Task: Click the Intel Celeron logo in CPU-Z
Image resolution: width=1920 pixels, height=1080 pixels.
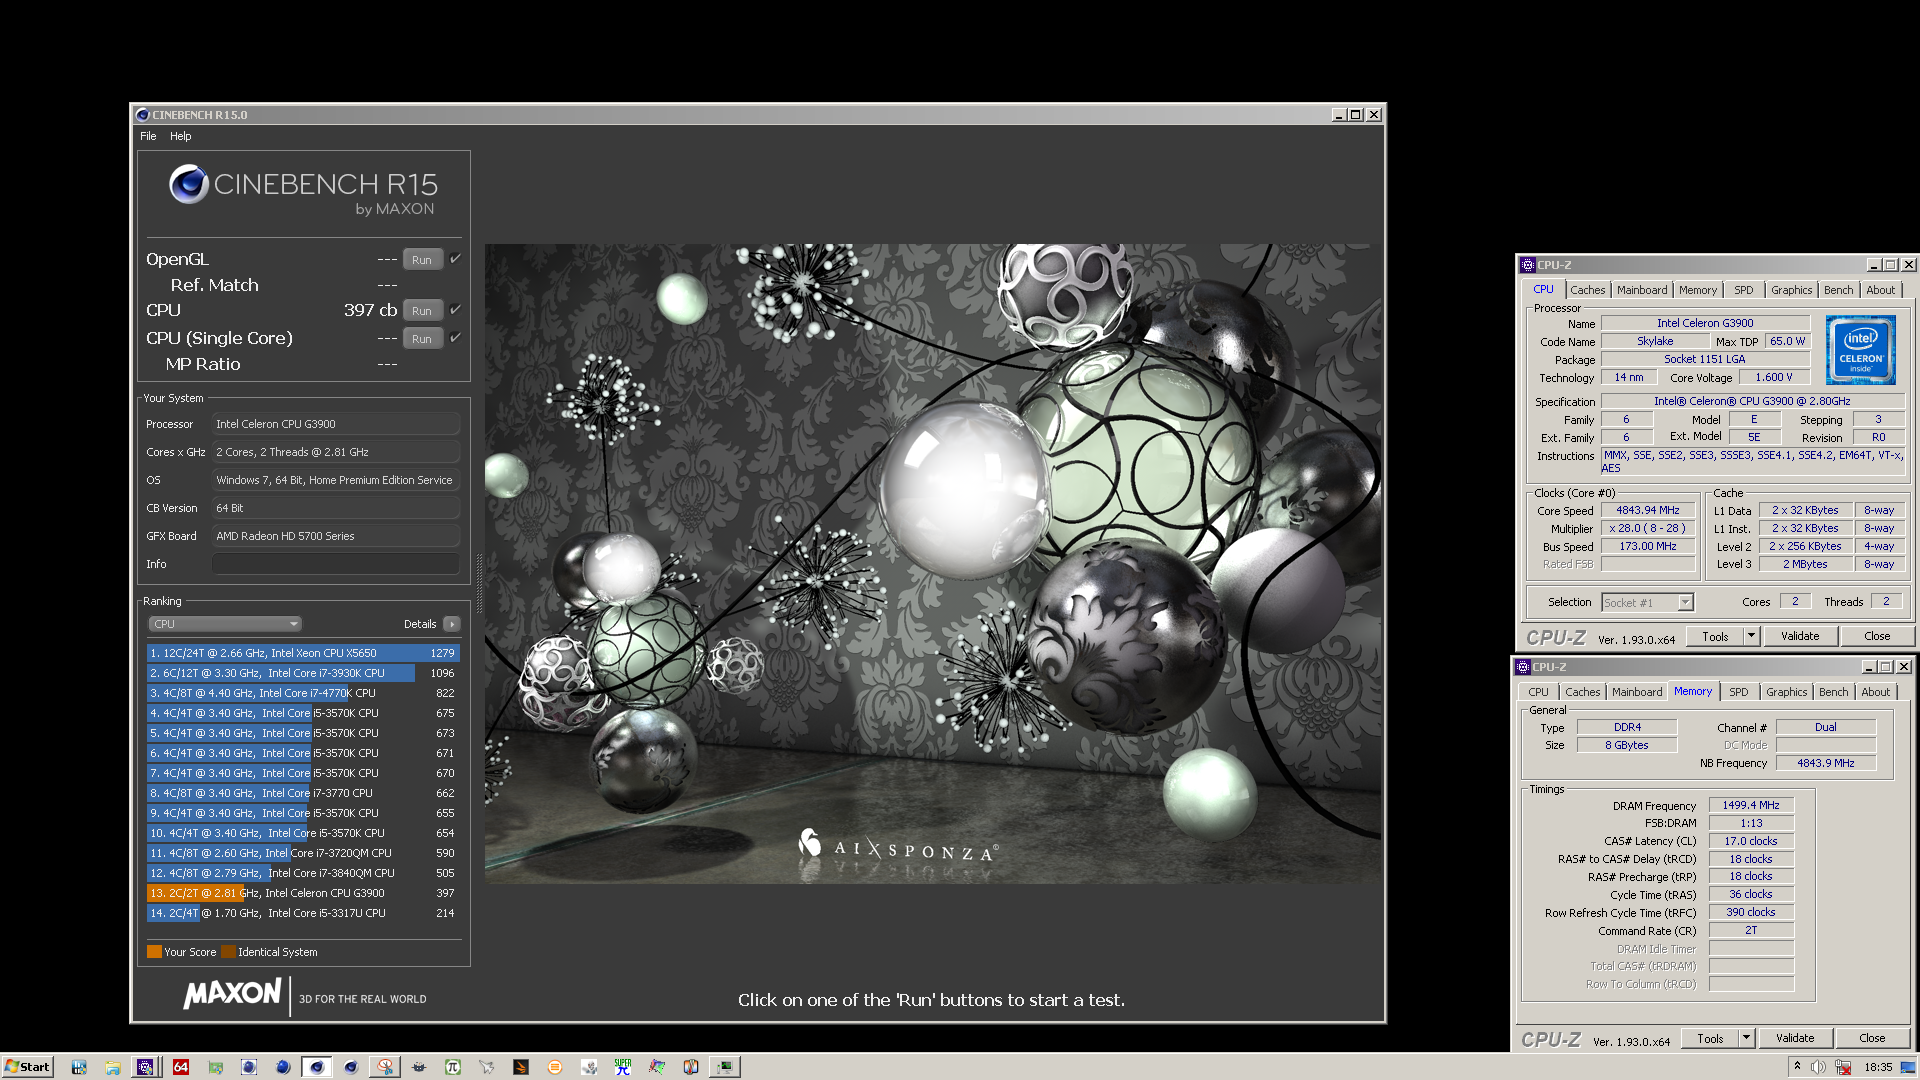Action: (x=1860, y=350)
